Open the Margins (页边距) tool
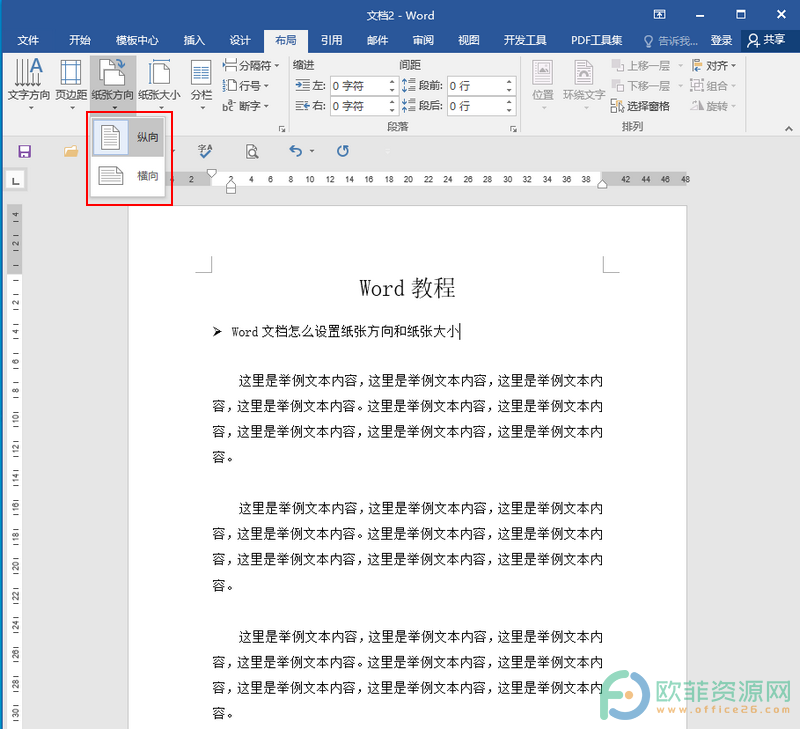The image size is (800, 729). [x=71, y=84]
